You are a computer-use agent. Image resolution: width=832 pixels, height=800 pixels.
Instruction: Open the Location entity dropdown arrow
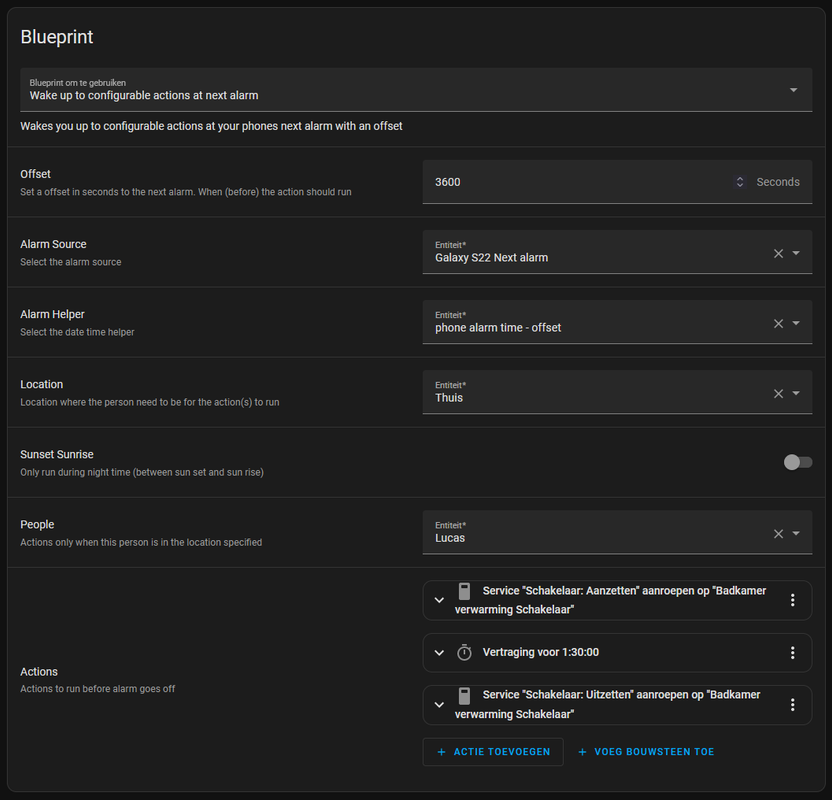coord(796,394)
